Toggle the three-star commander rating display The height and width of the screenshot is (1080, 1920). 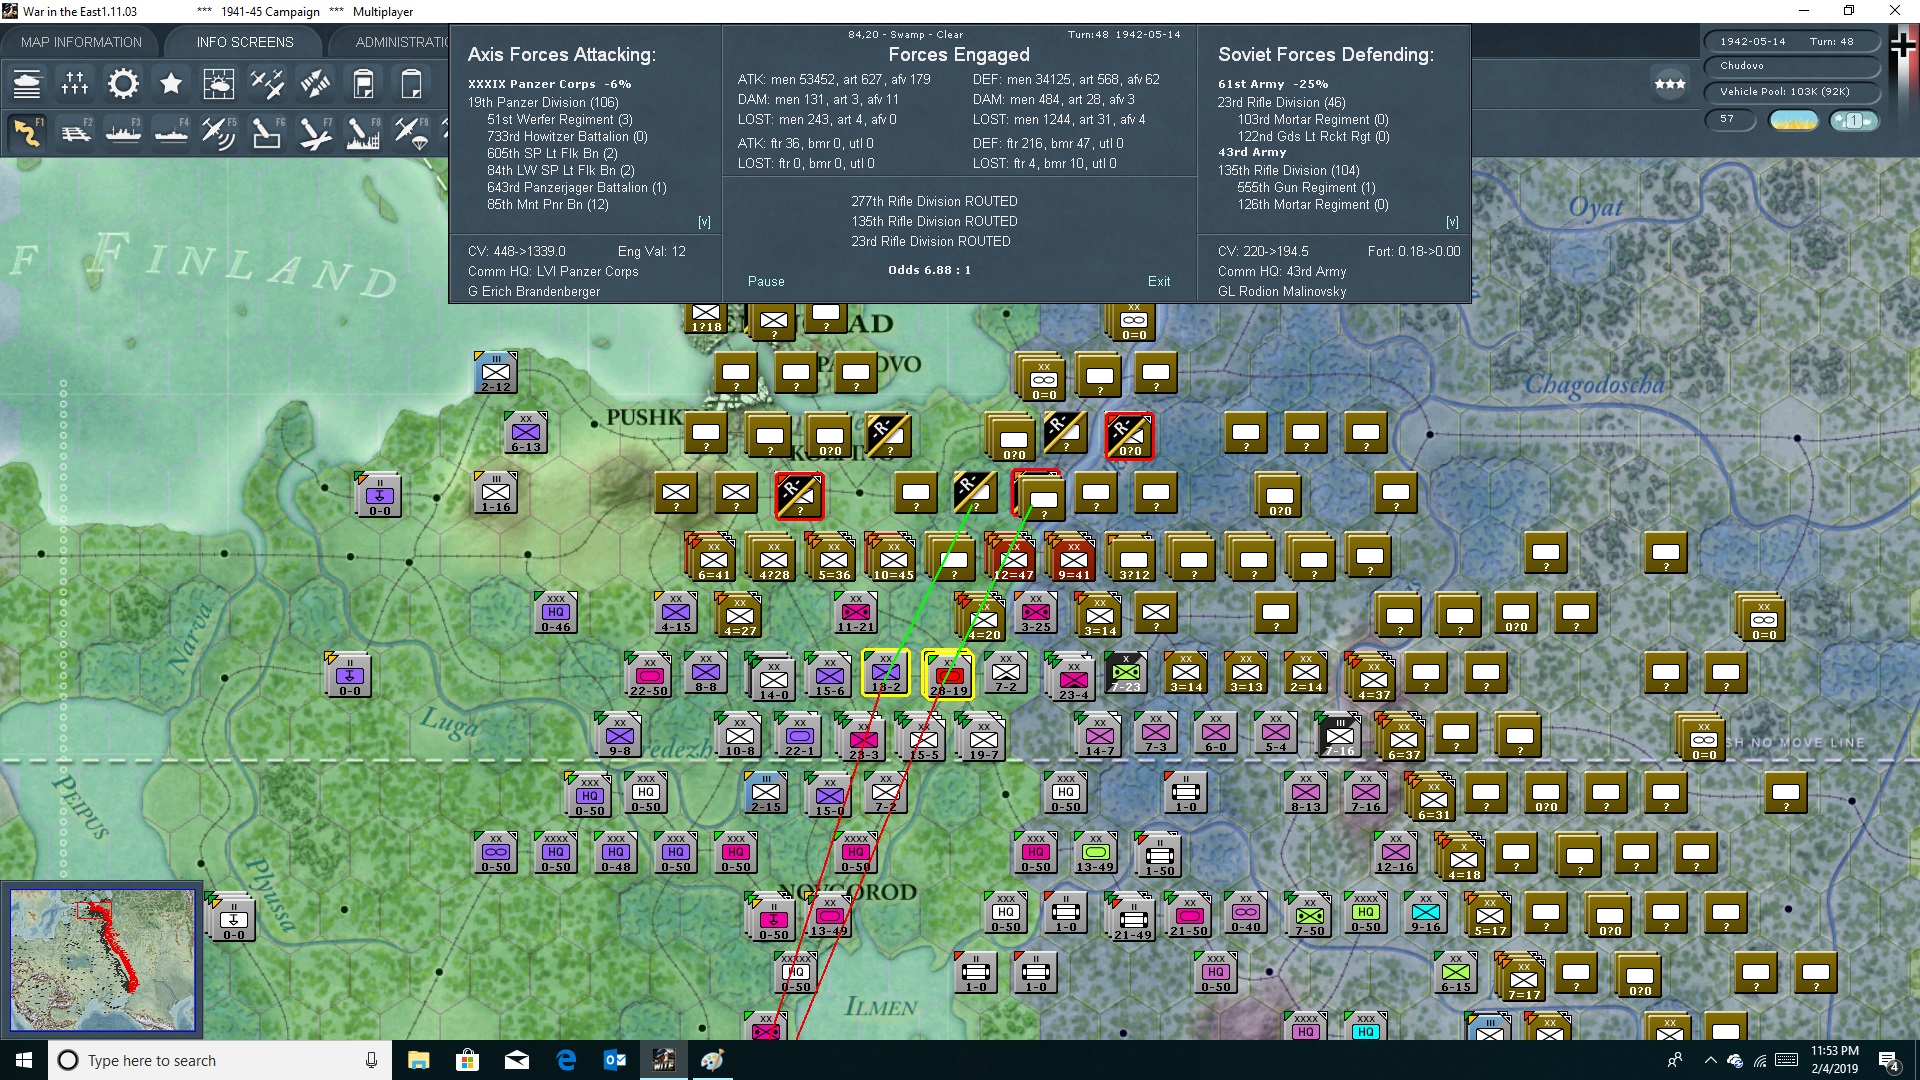1668,85
